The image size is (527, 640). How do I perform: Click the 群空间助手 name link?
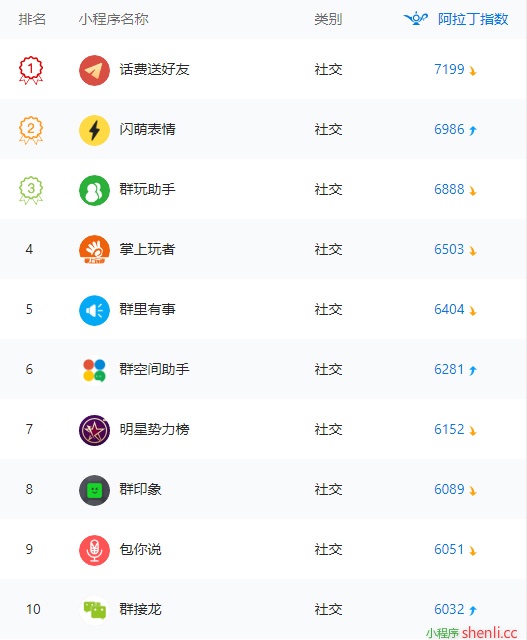pos(154,369)
